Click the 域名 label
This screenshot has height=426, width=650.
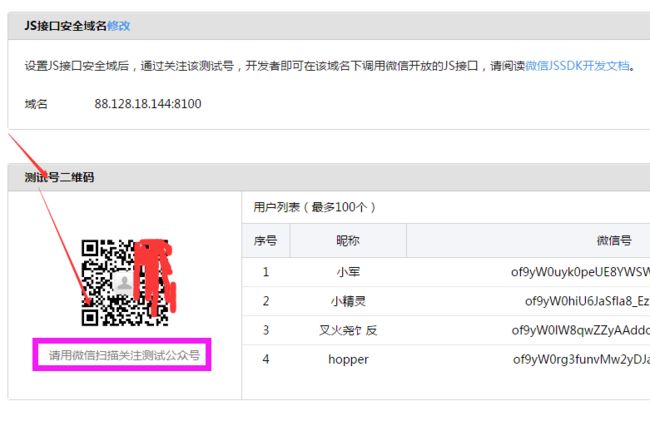coord(36,104)
